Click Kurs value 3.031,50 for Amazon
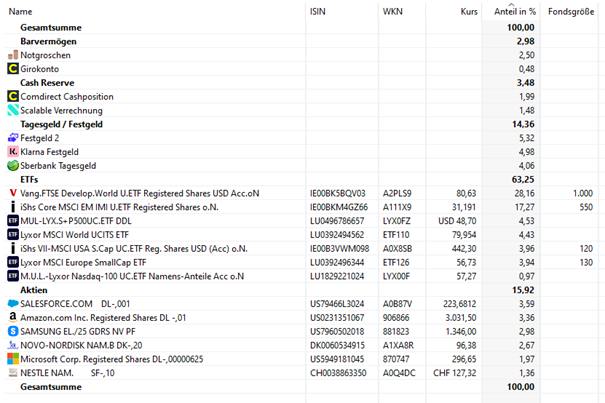 (461, 318)
